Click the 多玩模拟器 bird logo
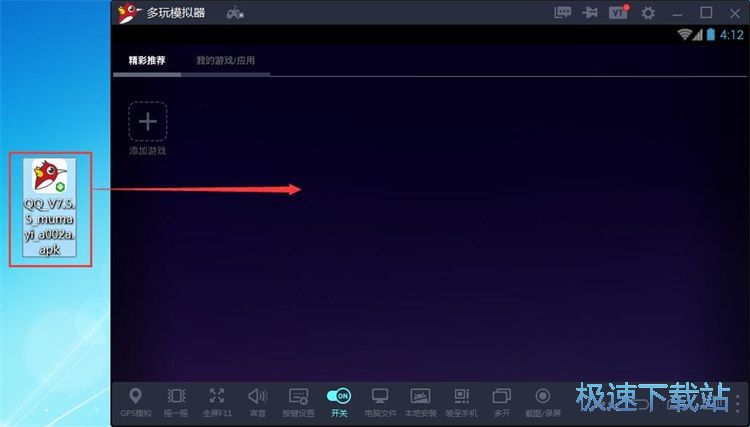Image resolution: width=750 pixels, height=427 pixels. point(129,12)
